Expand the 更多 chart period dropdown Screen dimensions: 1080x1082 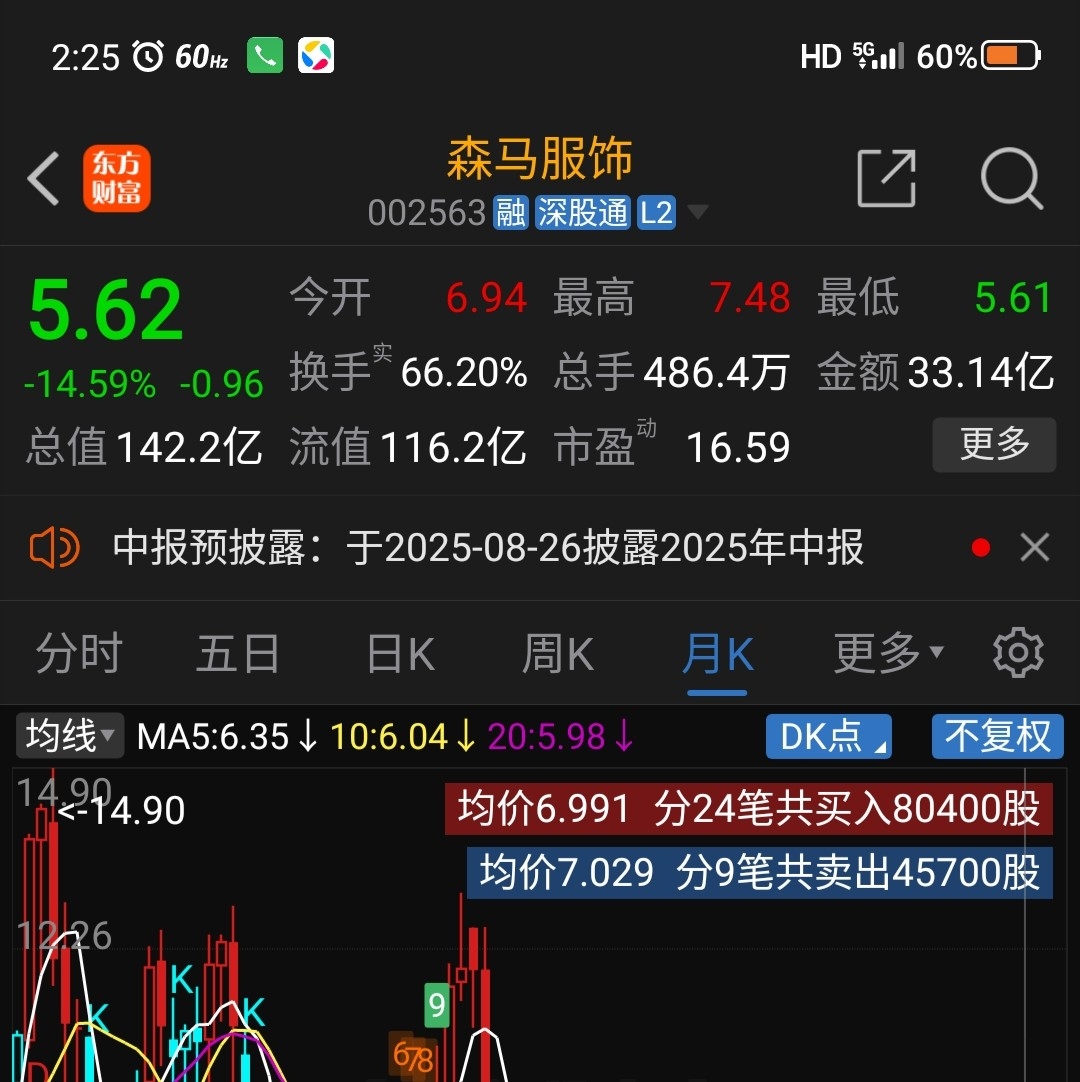coord(889,653)
